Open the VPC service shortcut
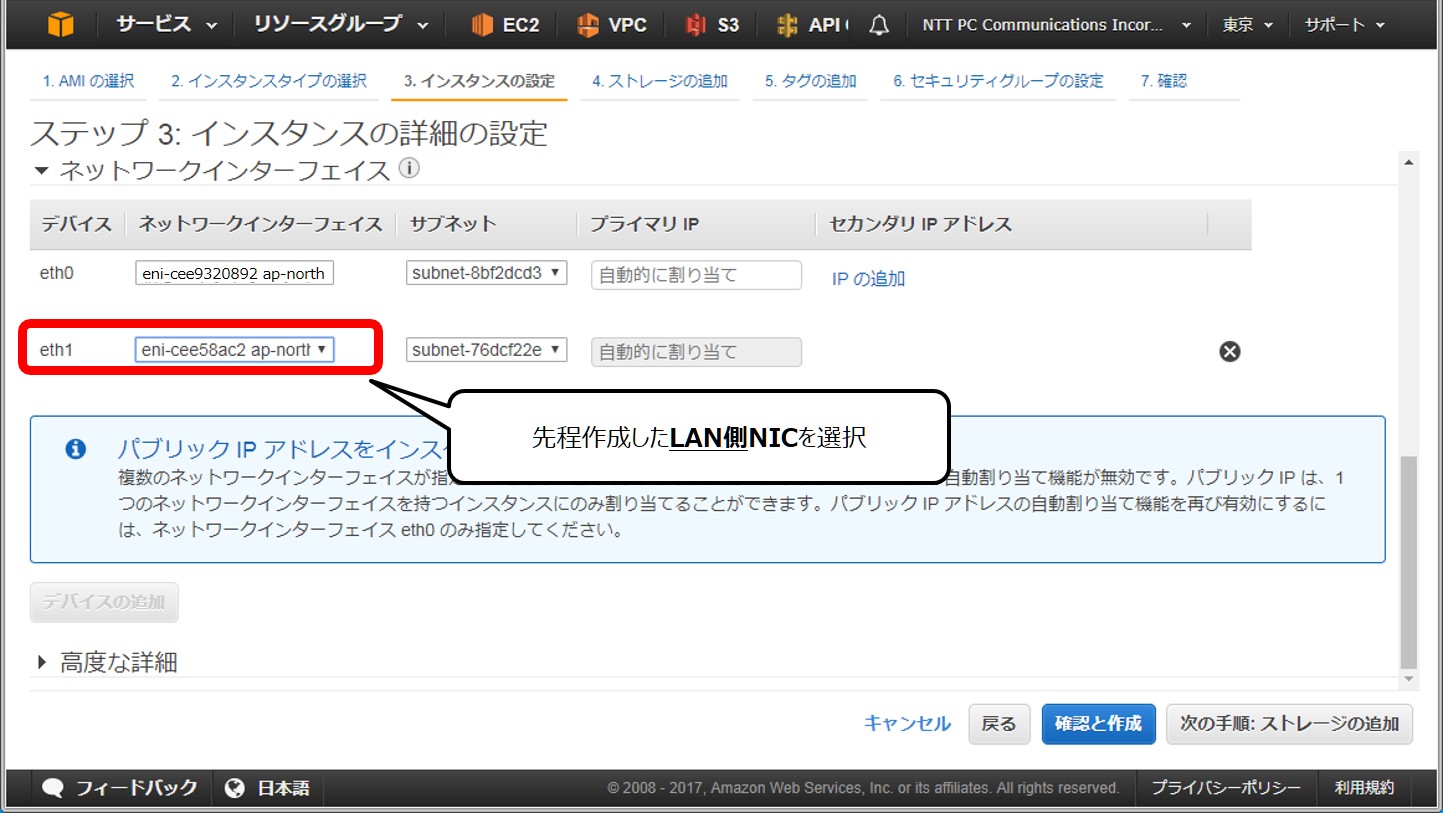The width and height of the screenshot is (1443, 813). [612, 25]
